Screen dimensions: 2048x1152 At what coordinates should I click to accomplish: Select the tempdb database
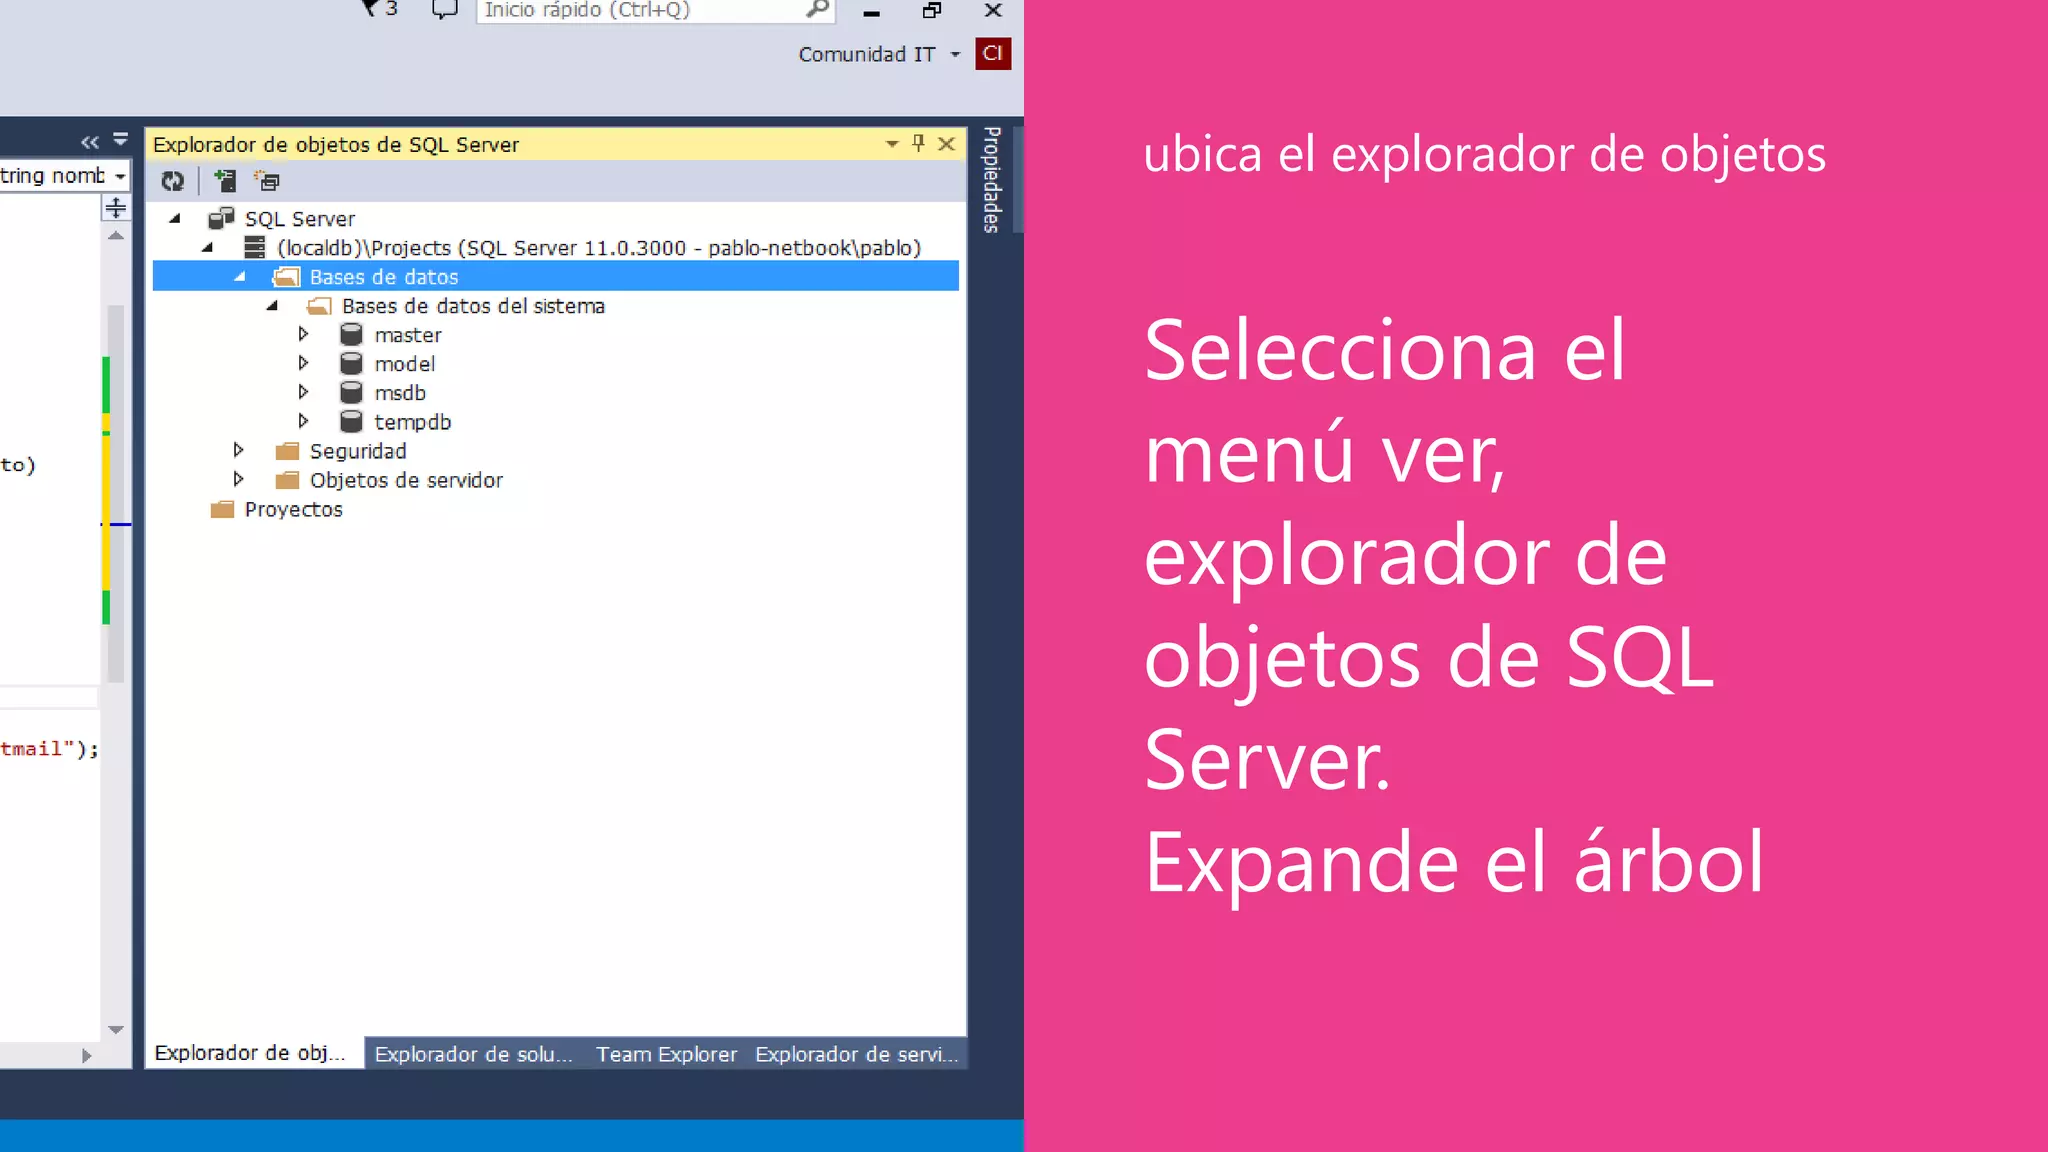tap(412, 422)
